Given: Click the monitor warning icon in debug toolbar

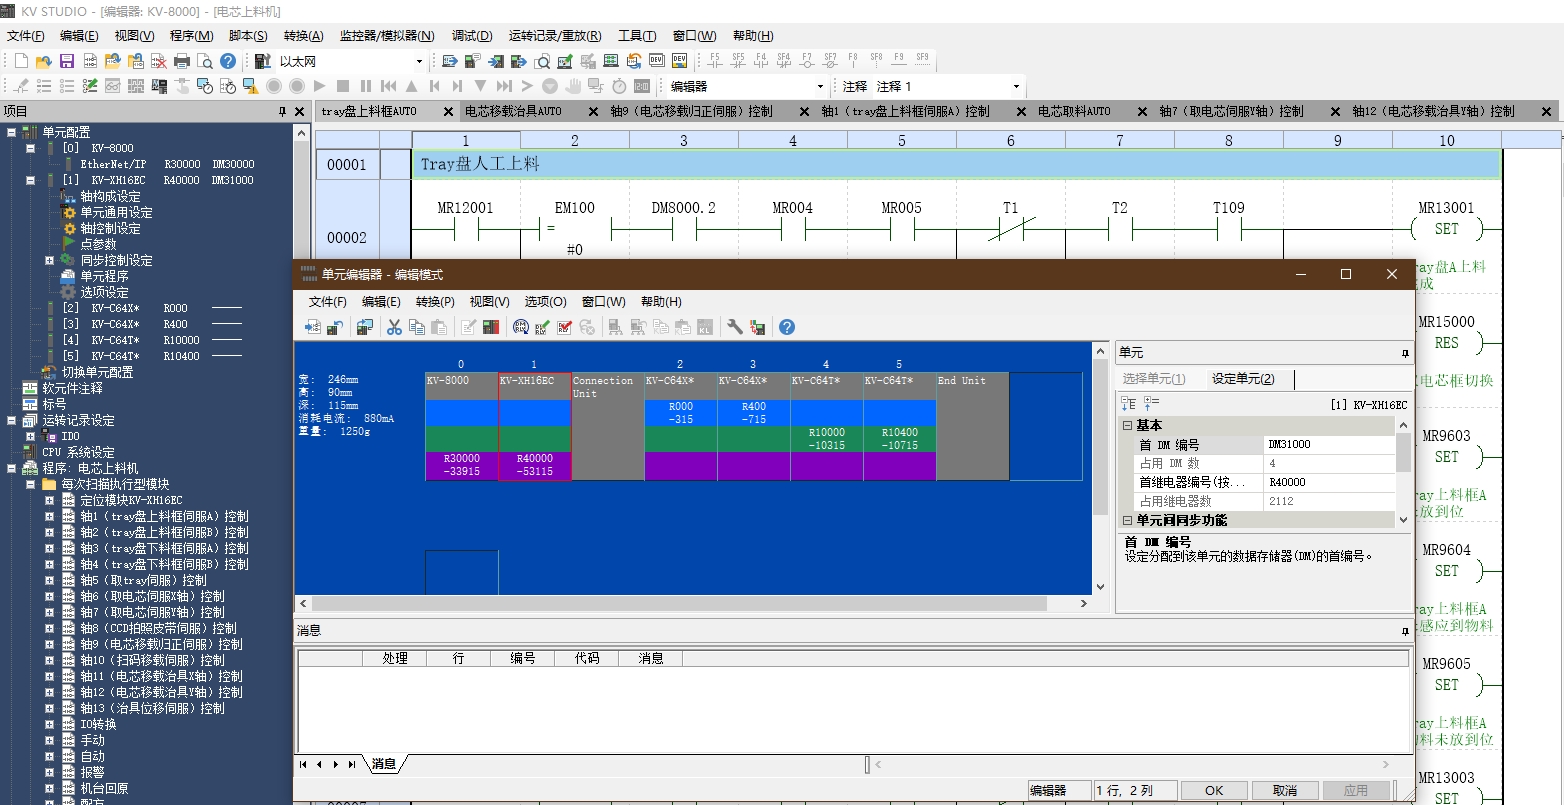Looking at the screenshot, I should [x=251, y=86].
